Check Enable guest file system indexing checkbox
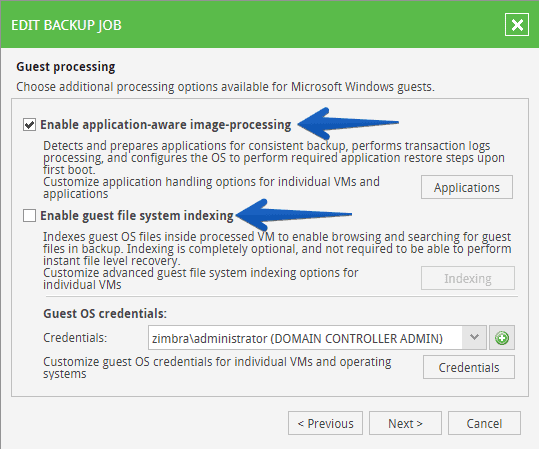The height and width of the screenshot is (449, 539). click(29, 216)
